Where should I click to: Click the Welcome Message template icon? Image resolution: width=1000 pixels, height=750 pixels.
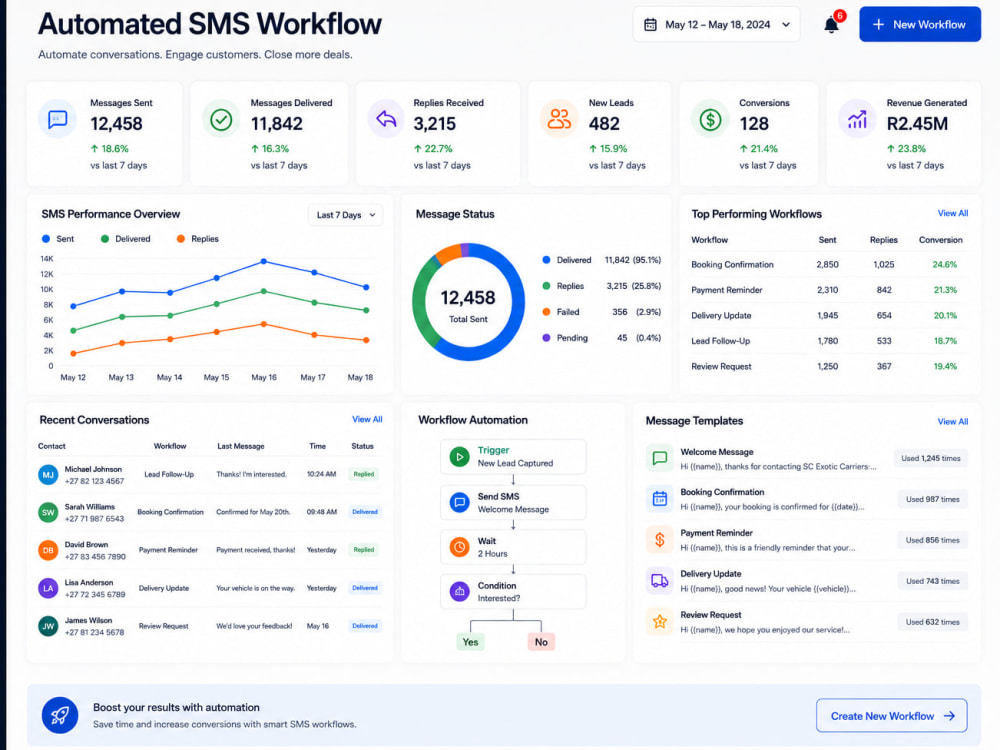click(x=659, y=459)
